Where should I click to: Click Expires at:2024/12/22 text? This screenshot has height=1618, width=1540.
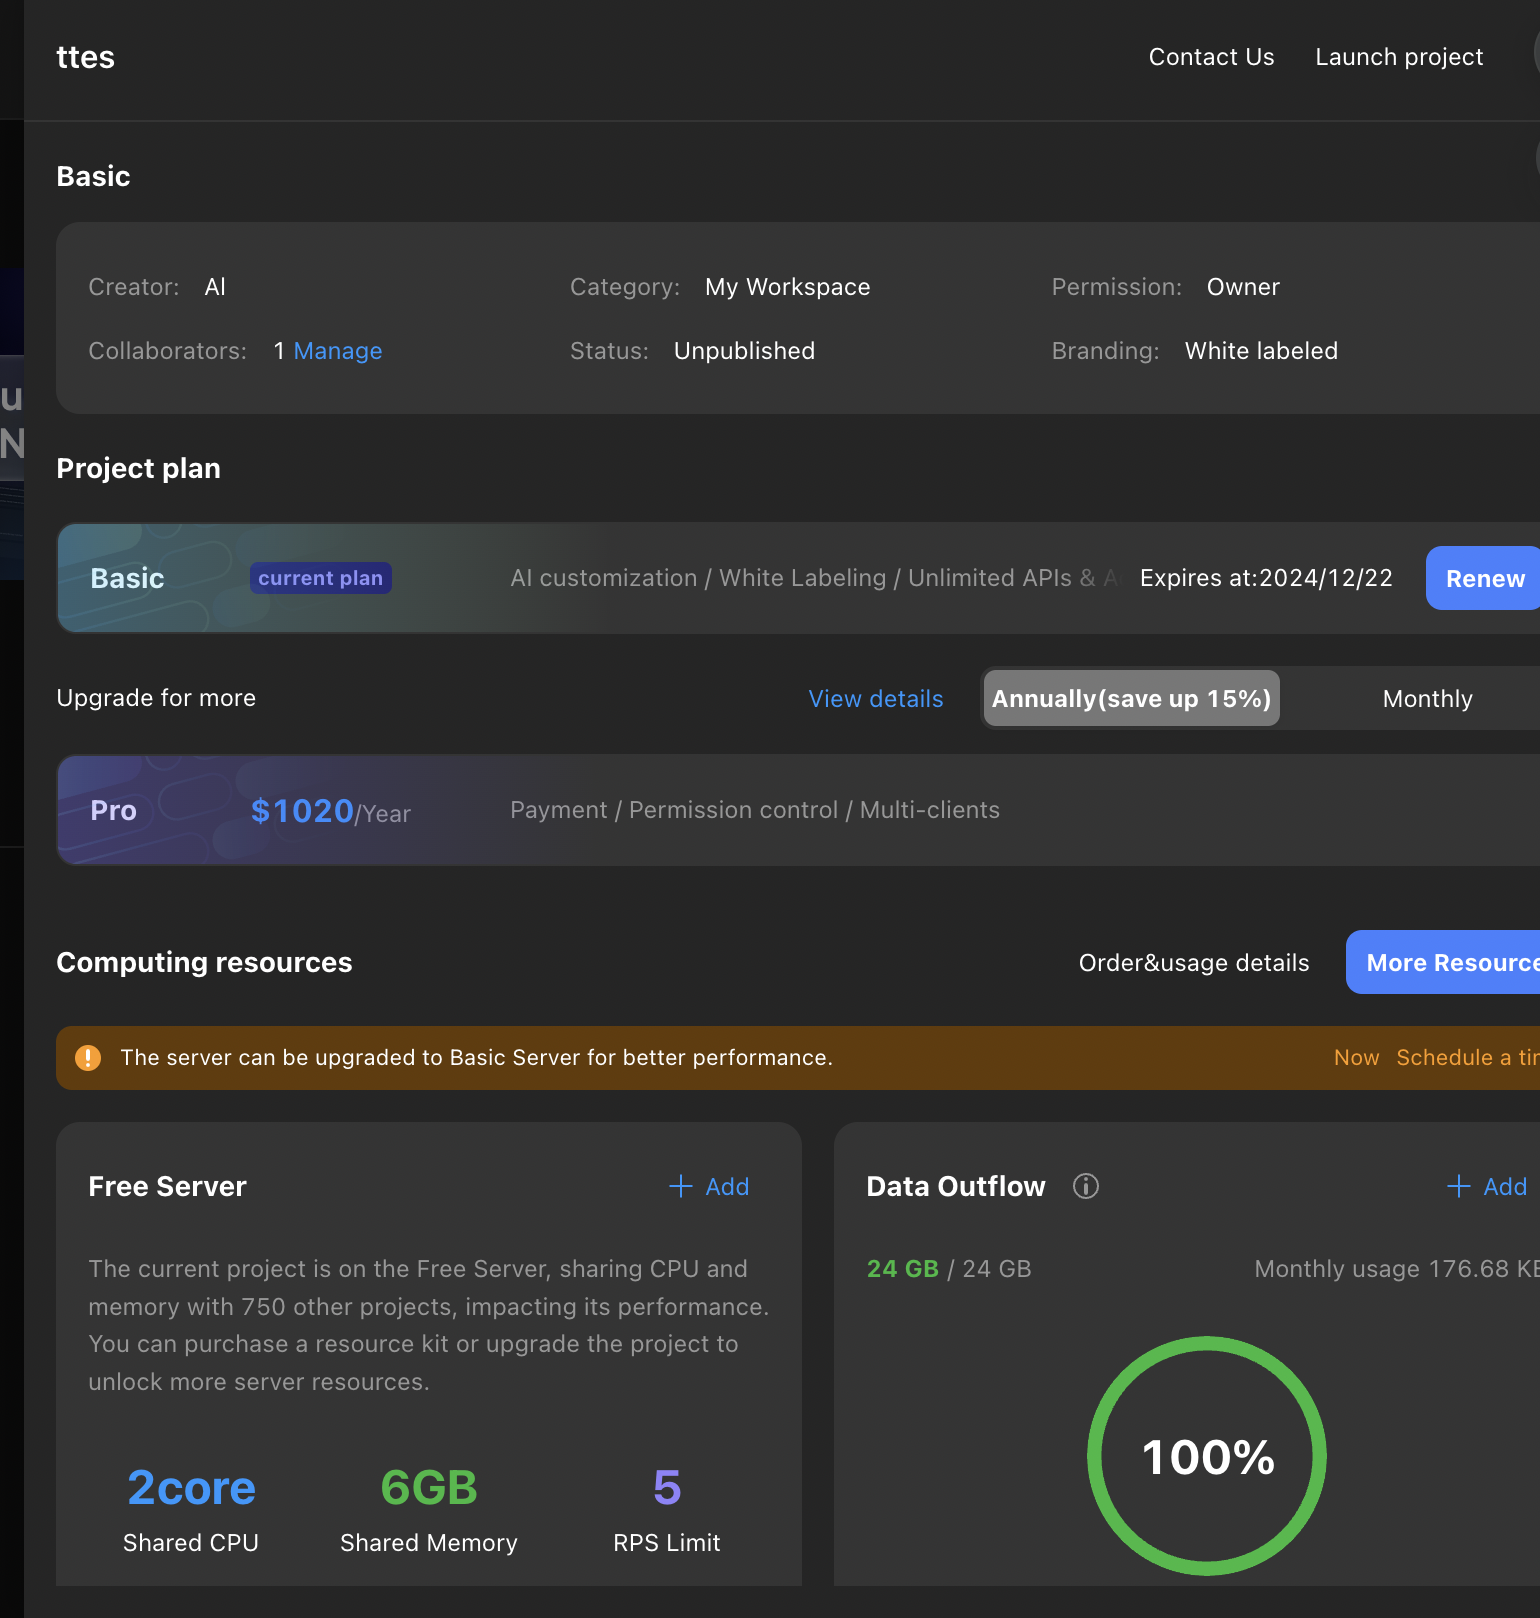tap(1266, 578)
